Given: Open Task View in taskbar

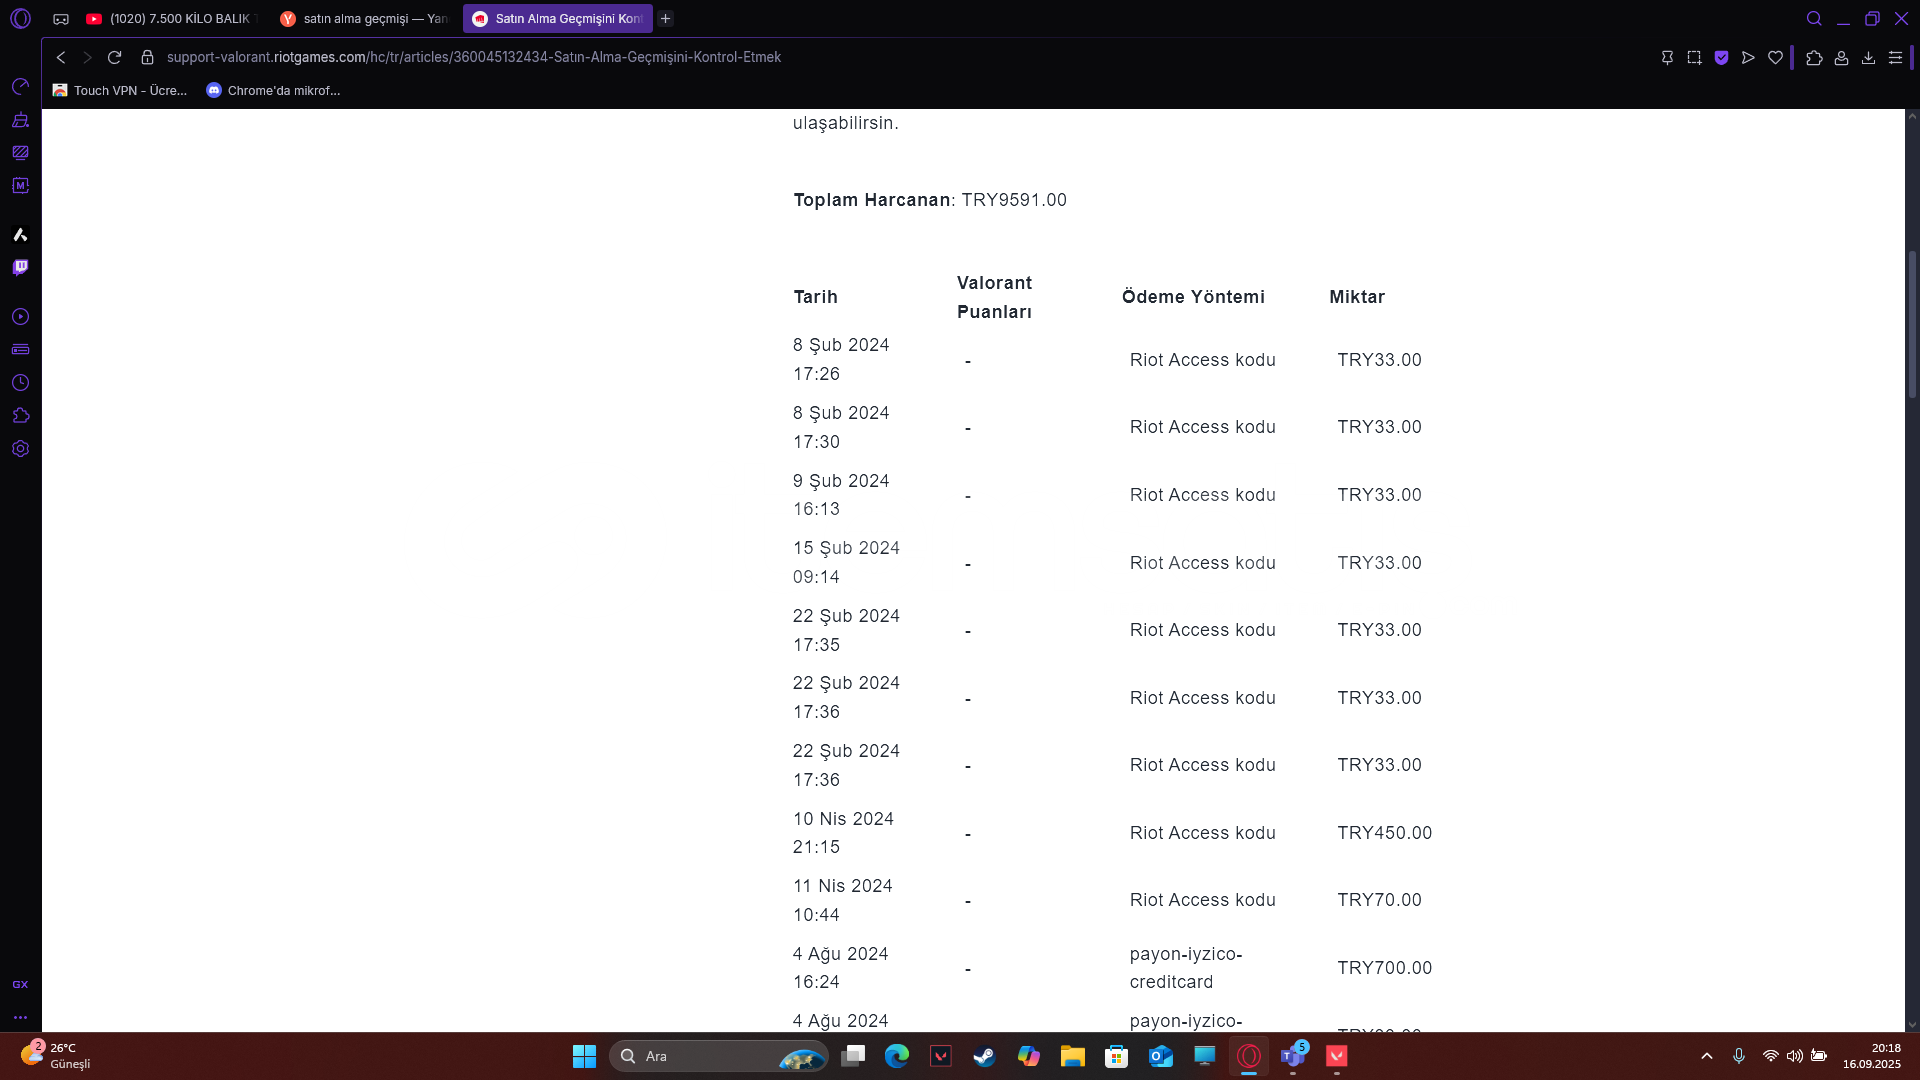Looking at the screenshot, I should (x=853, y=1056).
